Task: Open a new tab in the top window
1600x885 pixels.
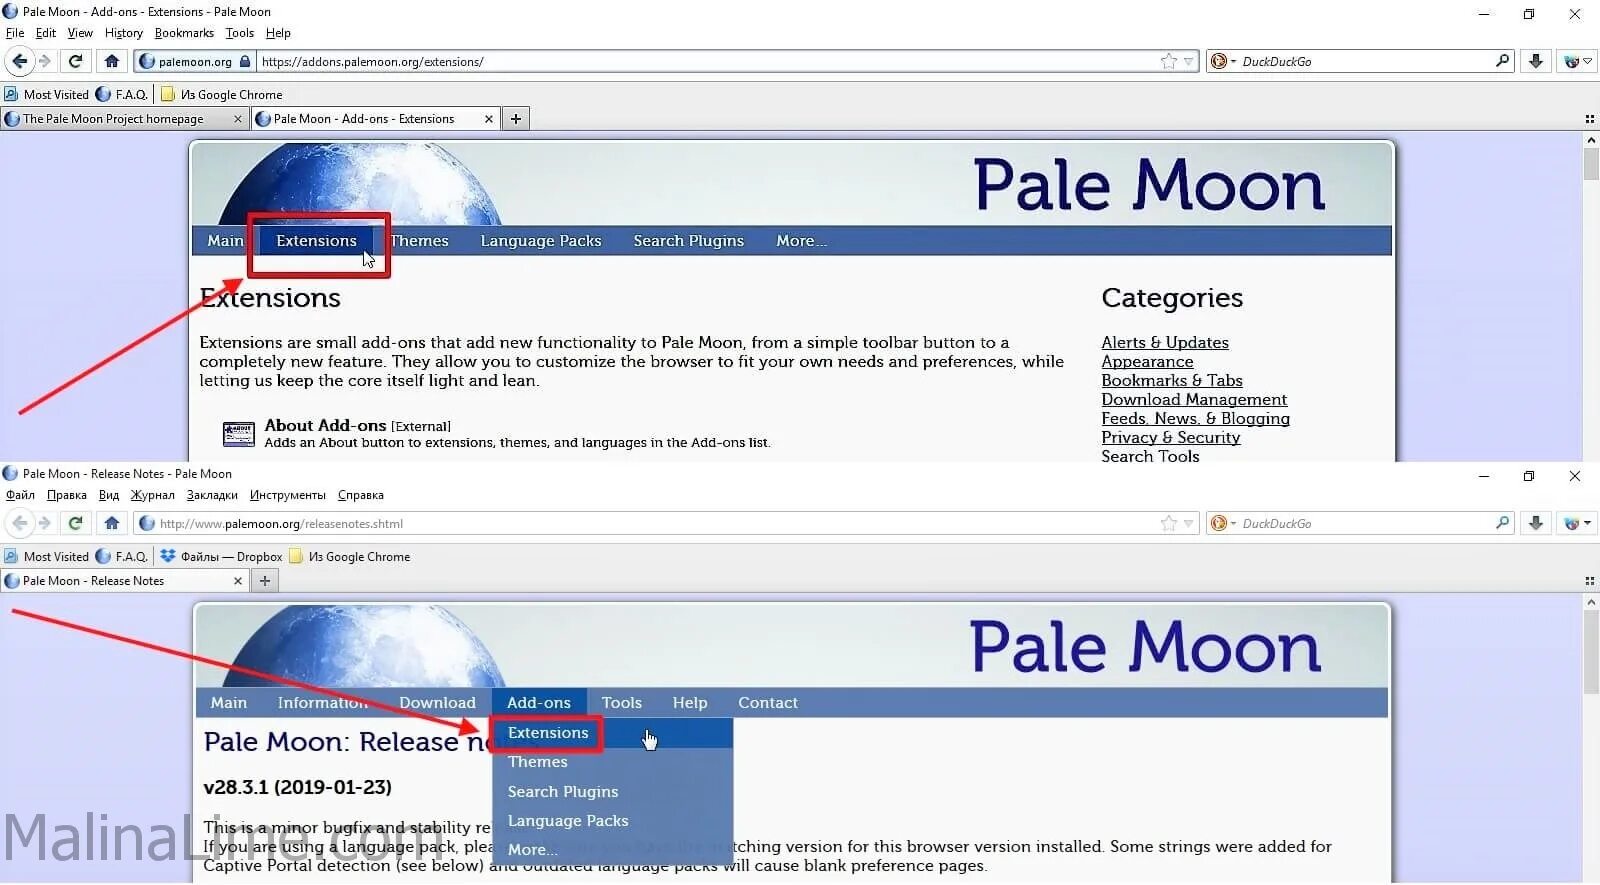Action: (515, 119)
